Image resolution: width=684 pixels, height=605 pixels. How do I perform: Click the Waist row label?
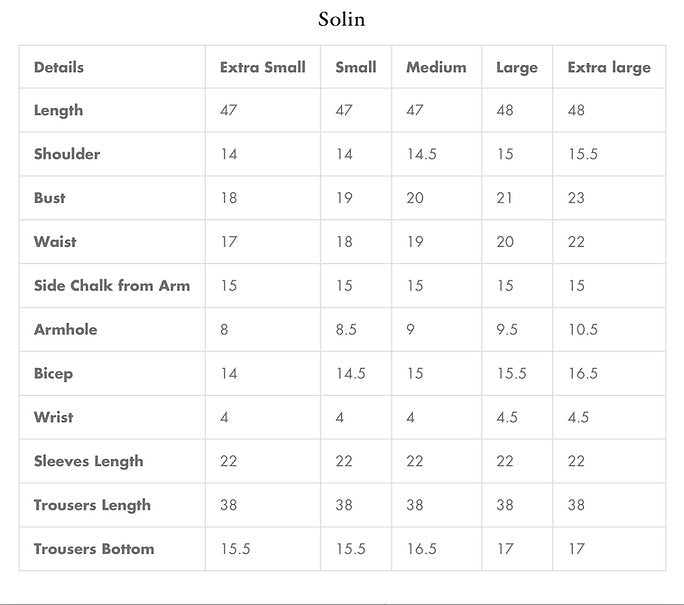click(x=55, y=242)
